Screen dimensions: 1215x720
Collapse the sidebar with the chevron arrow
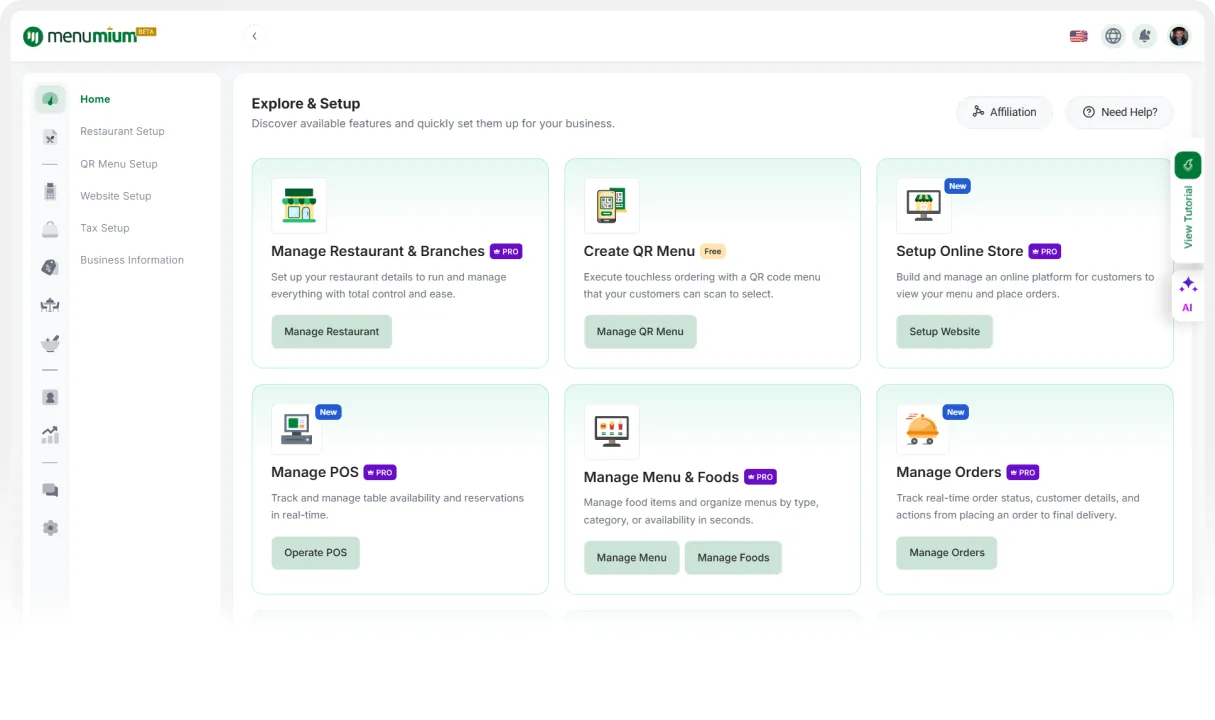click(254, 36)
